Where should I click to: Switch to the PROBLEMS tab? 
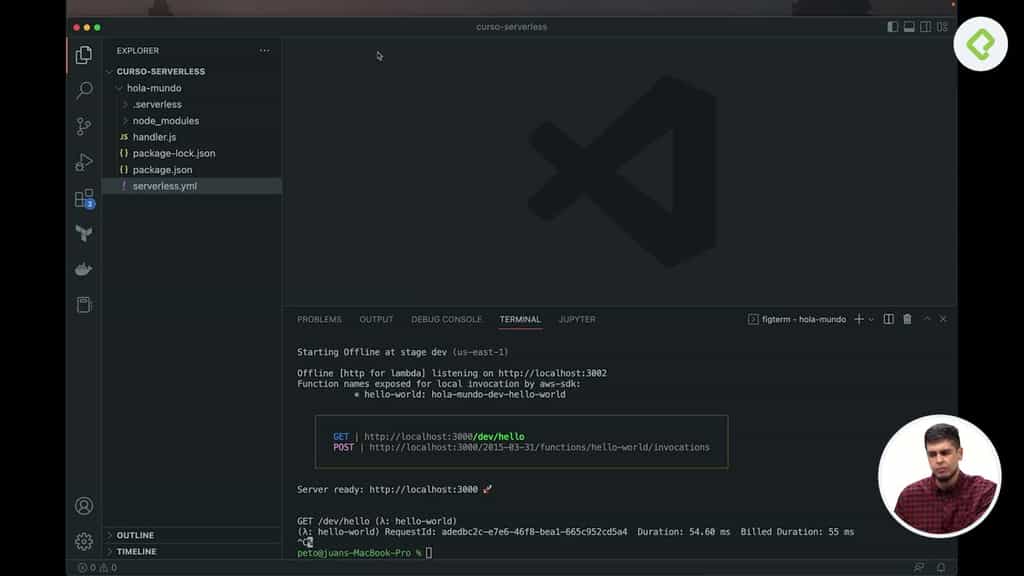pos(319,319)
